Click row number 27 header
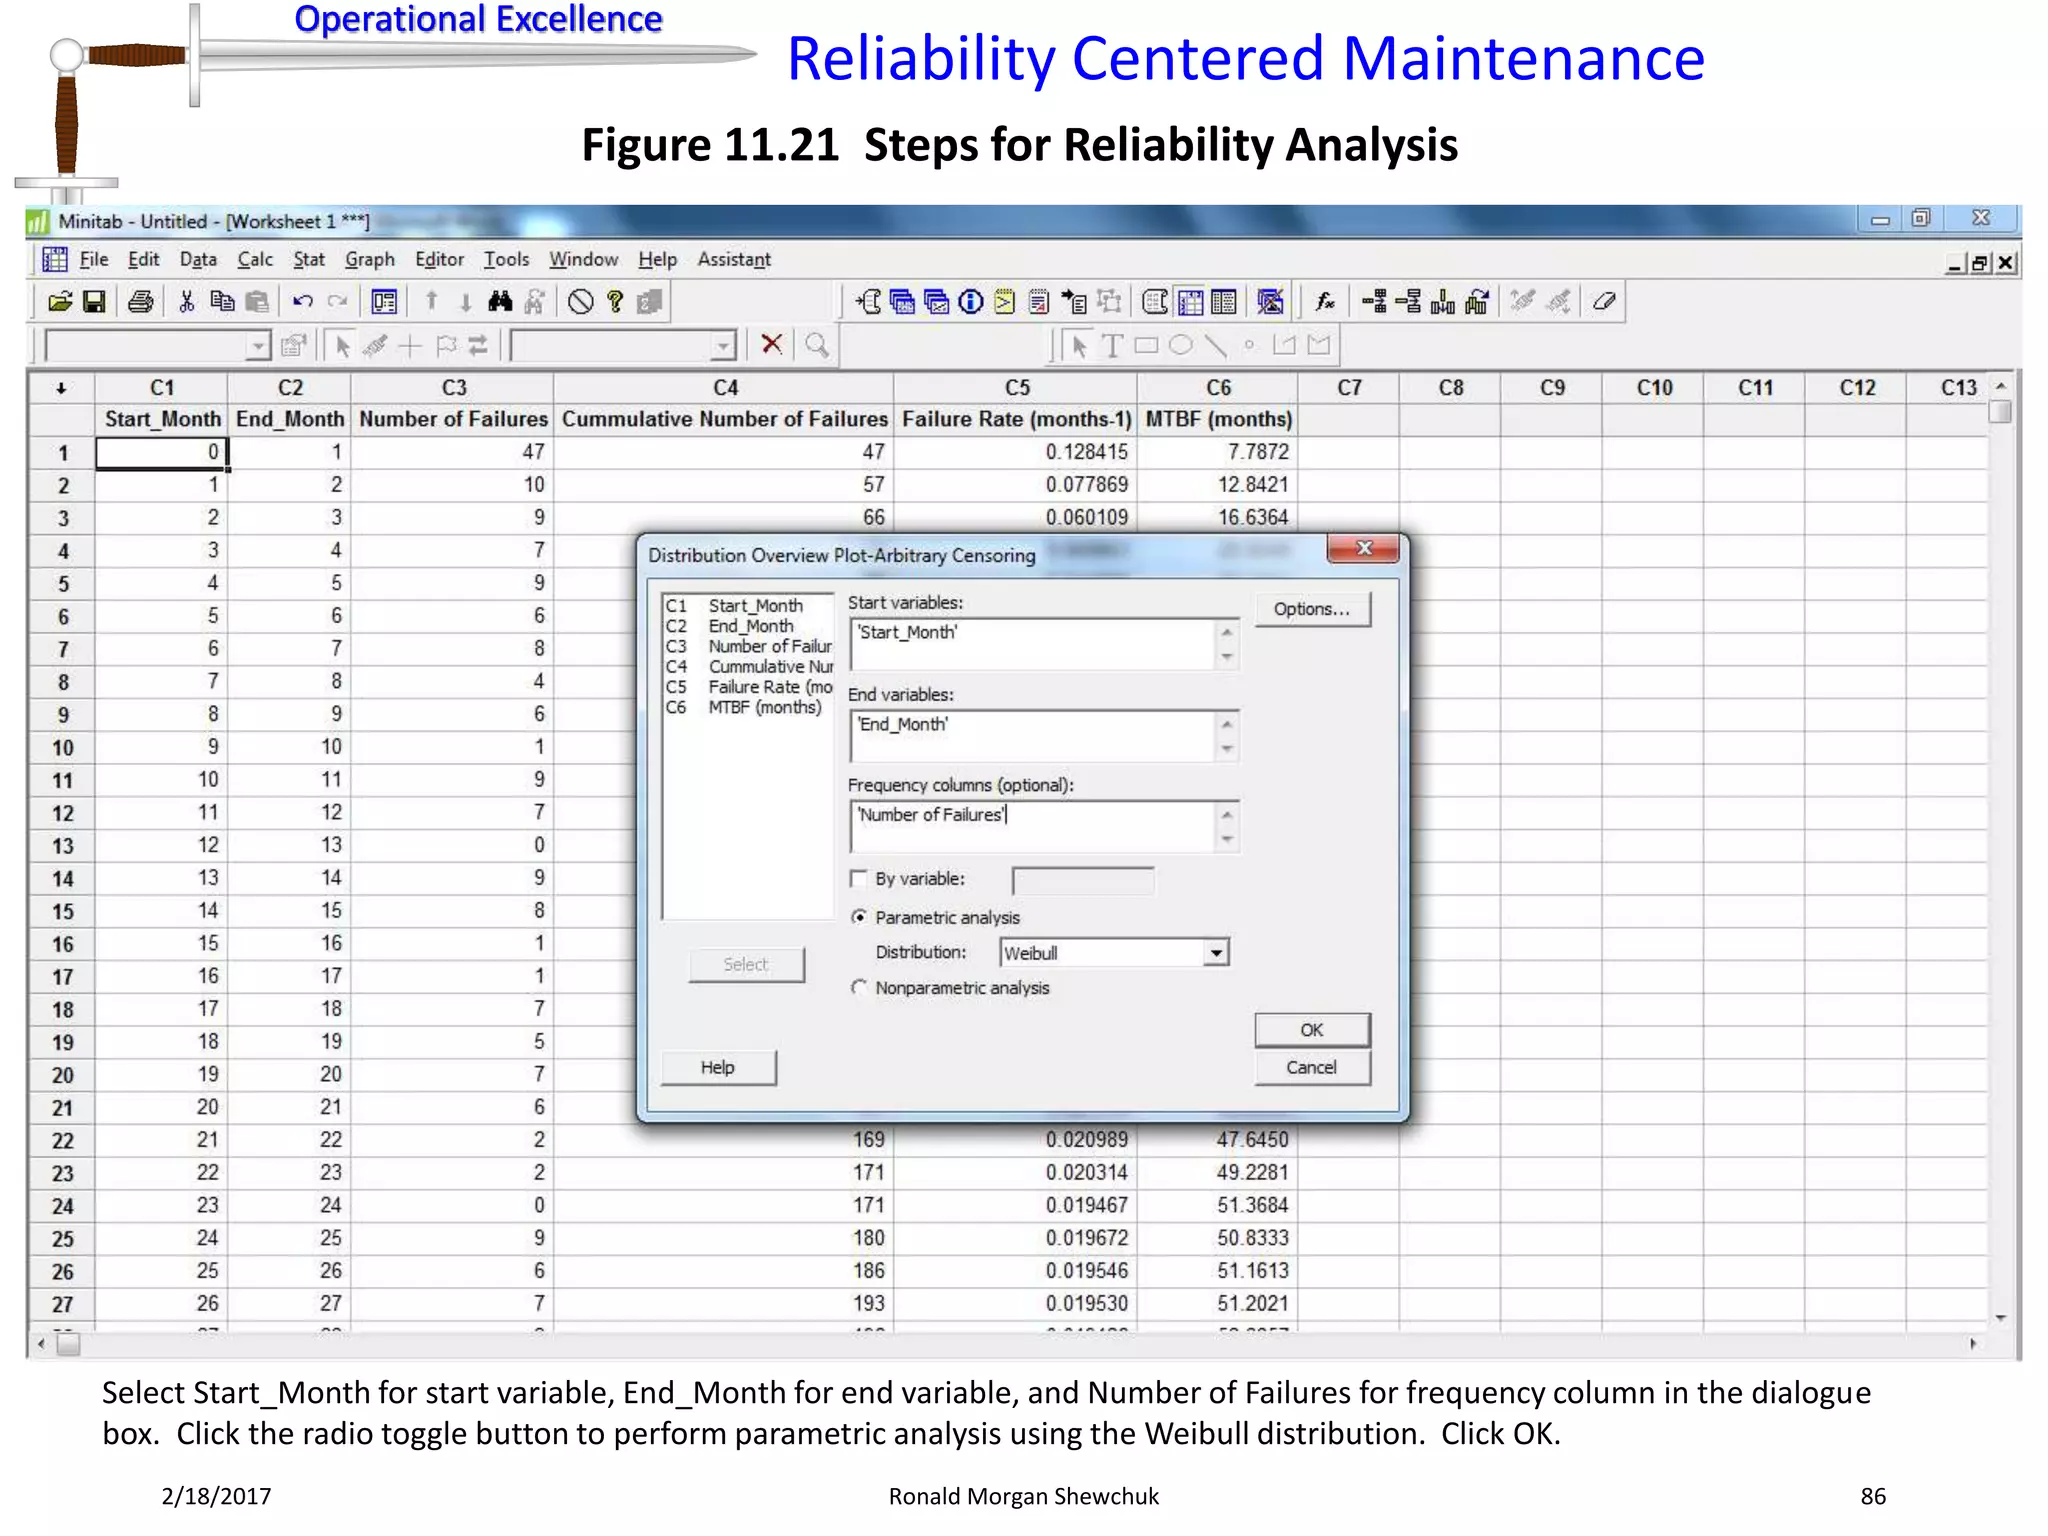The height and width of the screenshot is (1536, 2048). [62, 1305]
